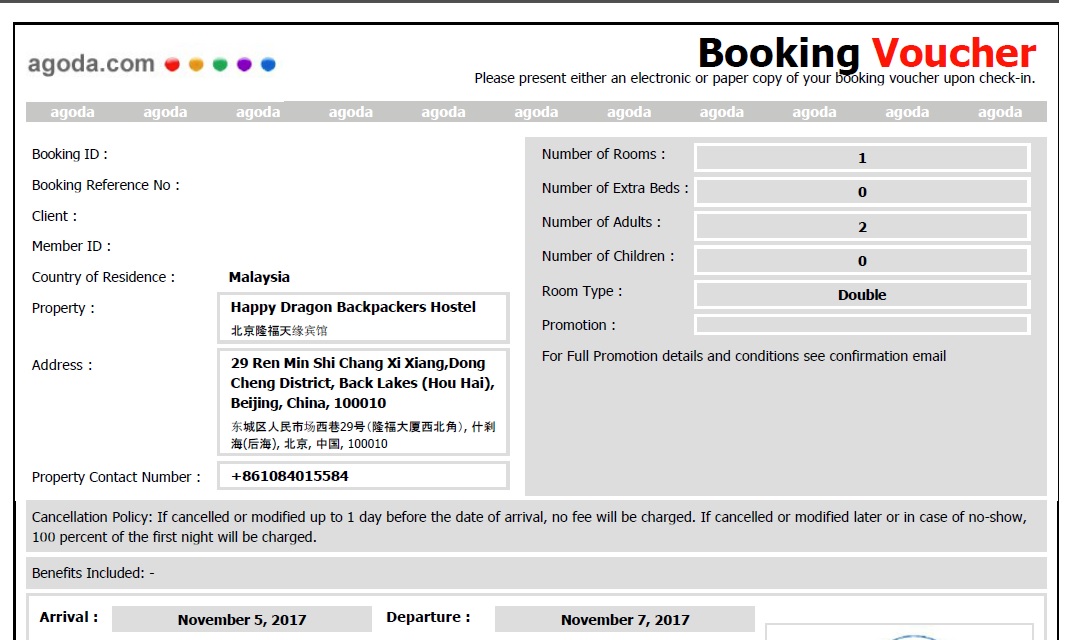Click the Booking Reference No label
Viewport: 1074px width, 640px height.
[x=105, y=185]
